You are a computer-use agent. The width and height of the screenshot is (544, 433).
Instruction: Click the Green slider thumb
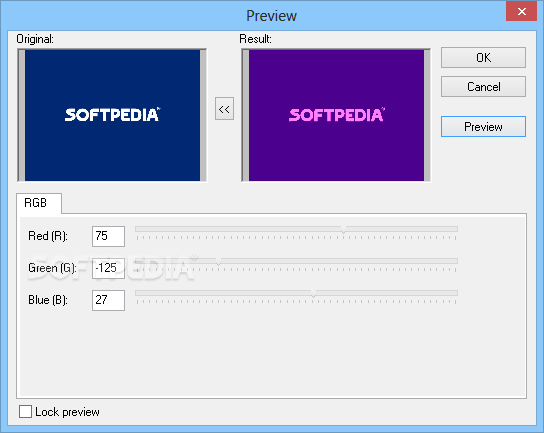click(x=218, y=262)
